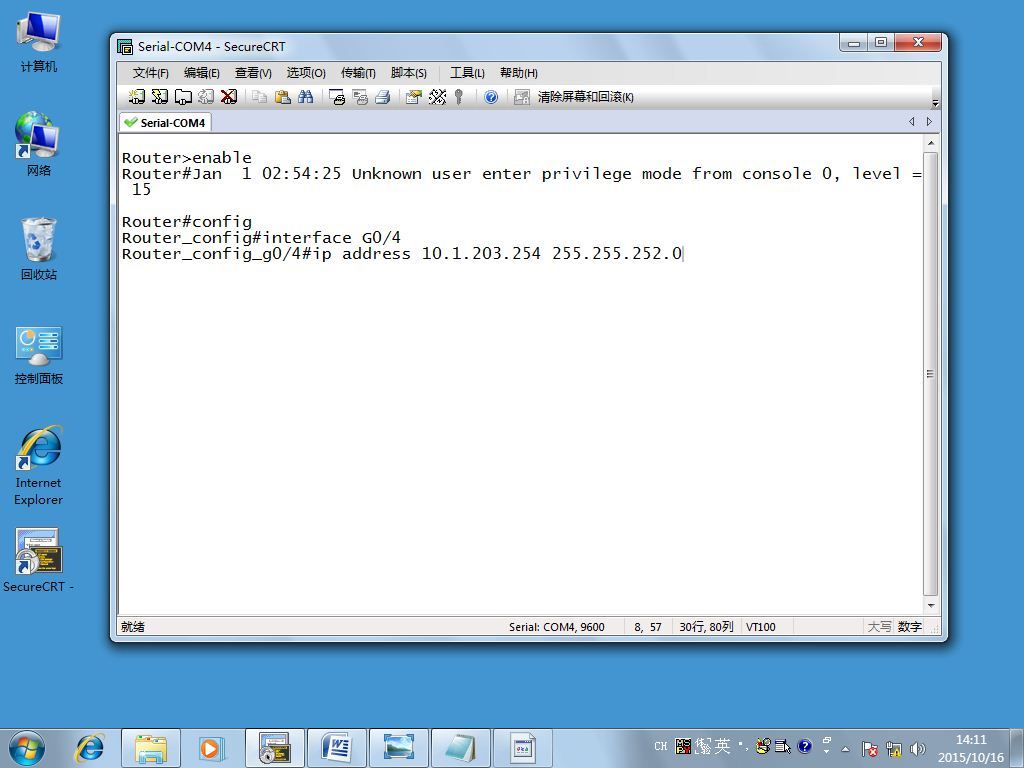
Task: Click the 数字 Num Lock status indicator
Action: coord(909,627)
